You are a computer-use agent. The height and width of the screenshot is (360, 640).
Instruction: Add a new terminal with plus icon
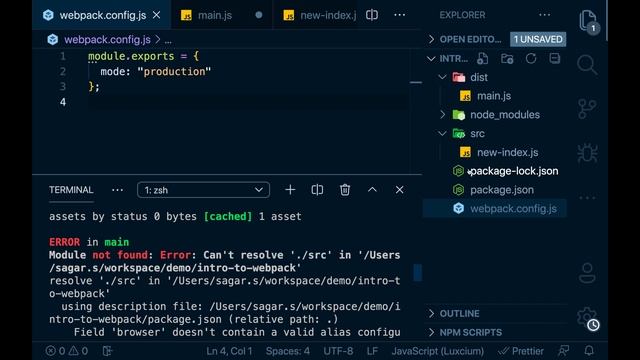click(x=290, y=190)
